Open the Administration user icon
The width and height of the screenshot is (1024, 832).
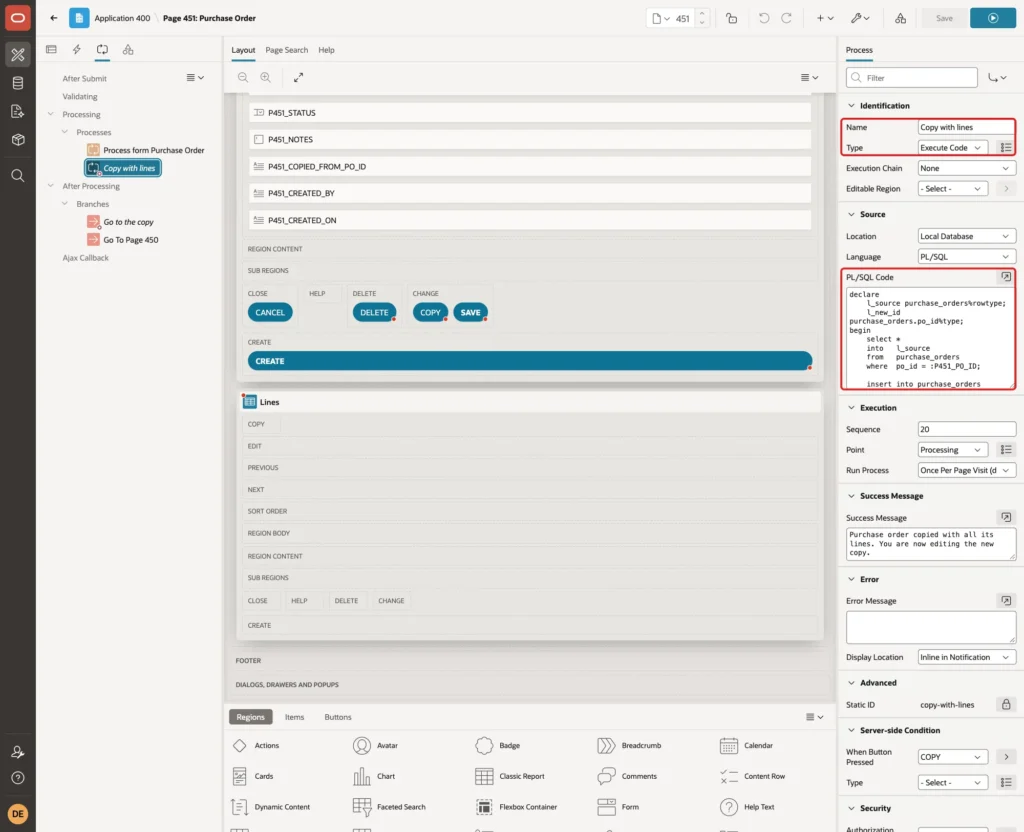[18, 752]
